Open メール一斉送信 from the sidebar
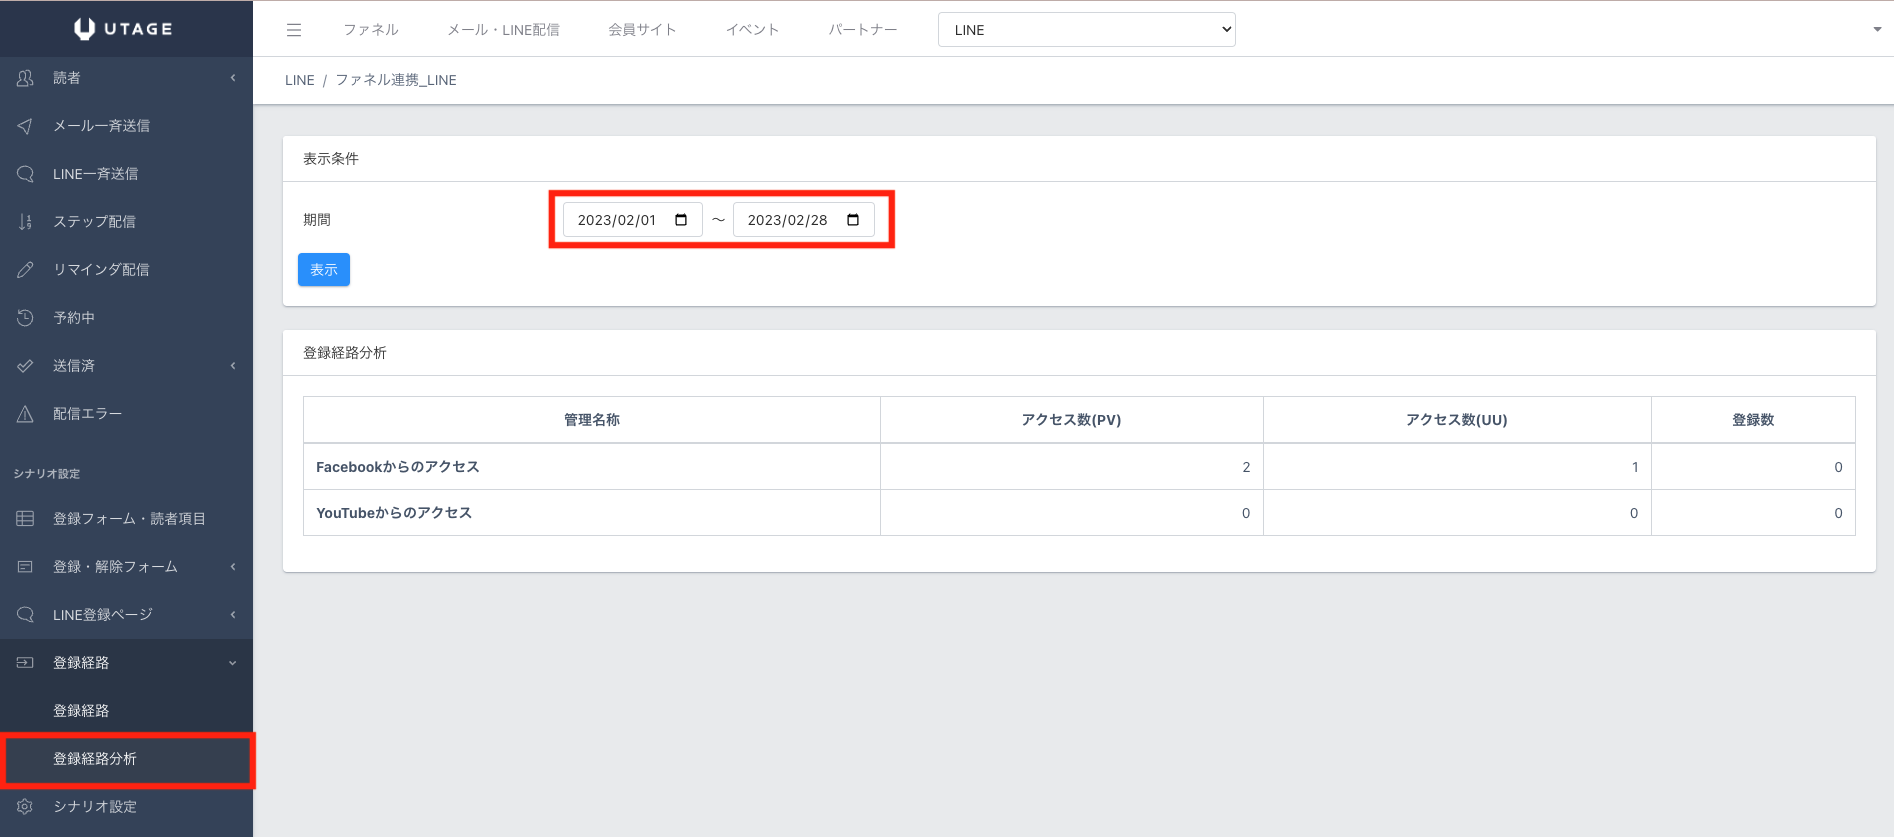1894x837 pixels. click(x=101, y=126)
